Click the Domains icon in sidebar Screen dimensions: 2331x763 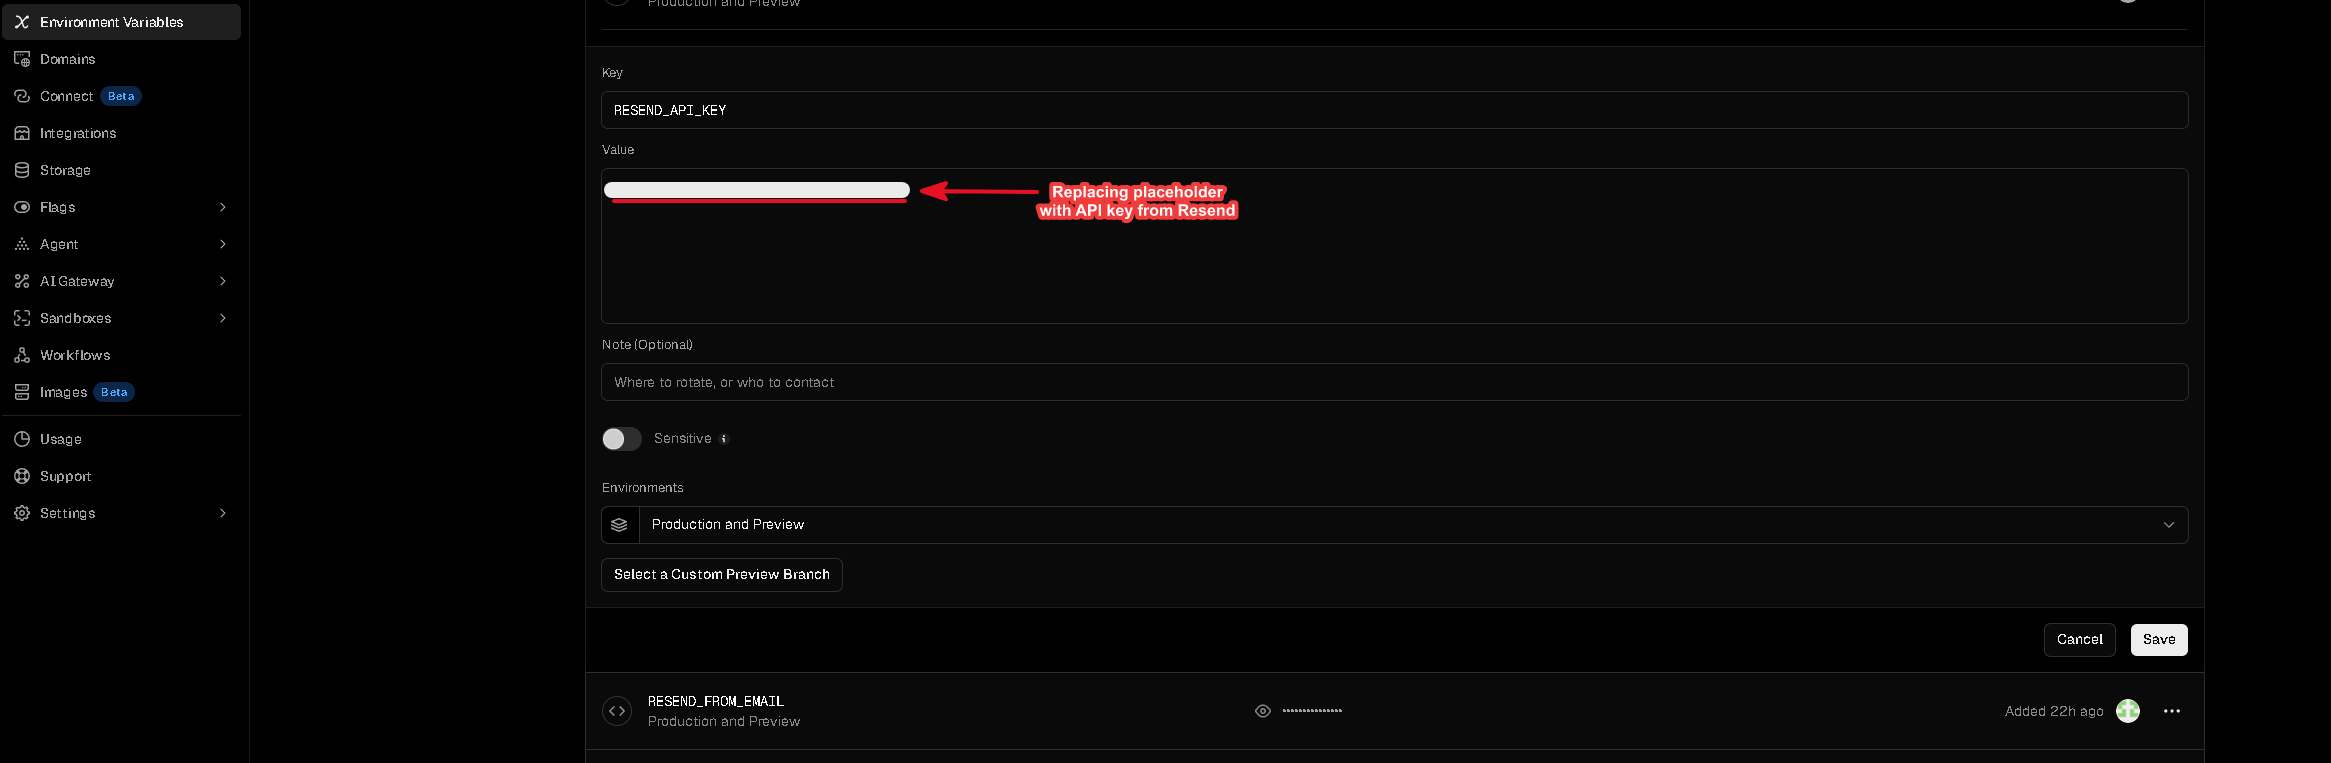pyautogui.click(x=22, y=59)
